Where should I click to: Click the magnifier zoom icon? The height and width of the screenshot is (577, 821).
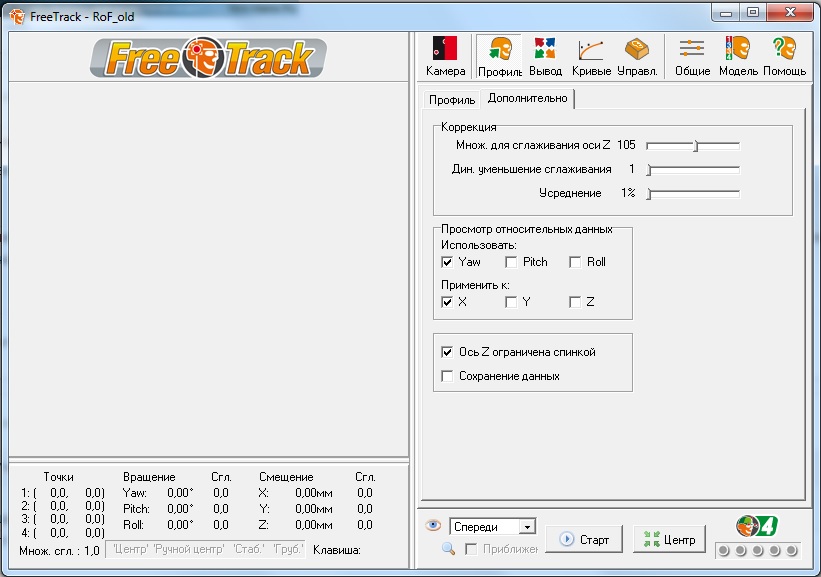click(x=448, y=548)
